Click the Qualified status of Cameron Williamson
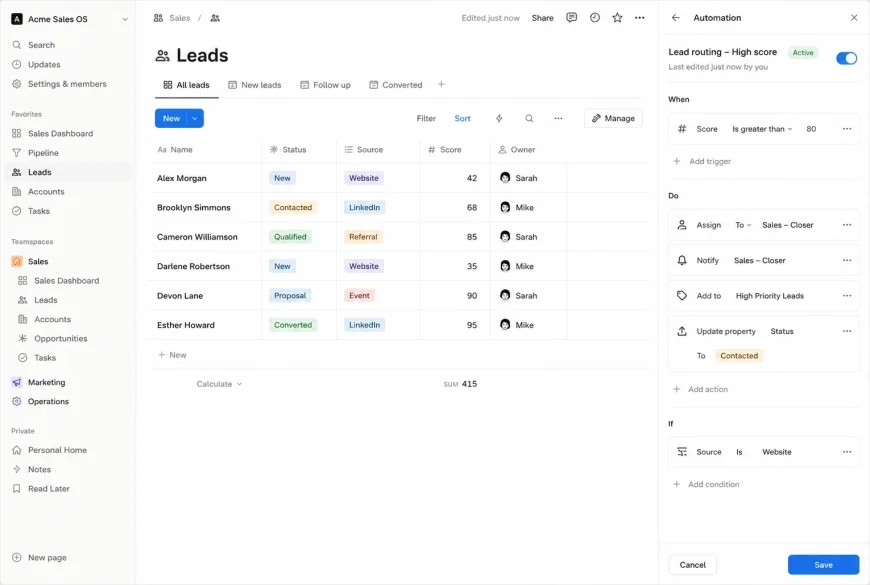This screenshot has height=585, width=870. click(290, 237)
